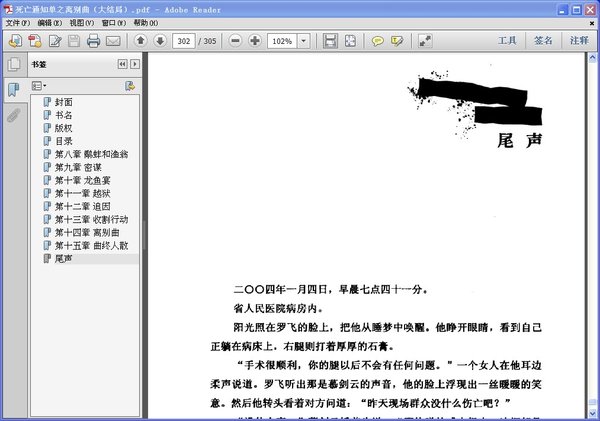600x421 pixels.
Task: Click the scrolling mode page-fit icon
Action: pos(330,41)
